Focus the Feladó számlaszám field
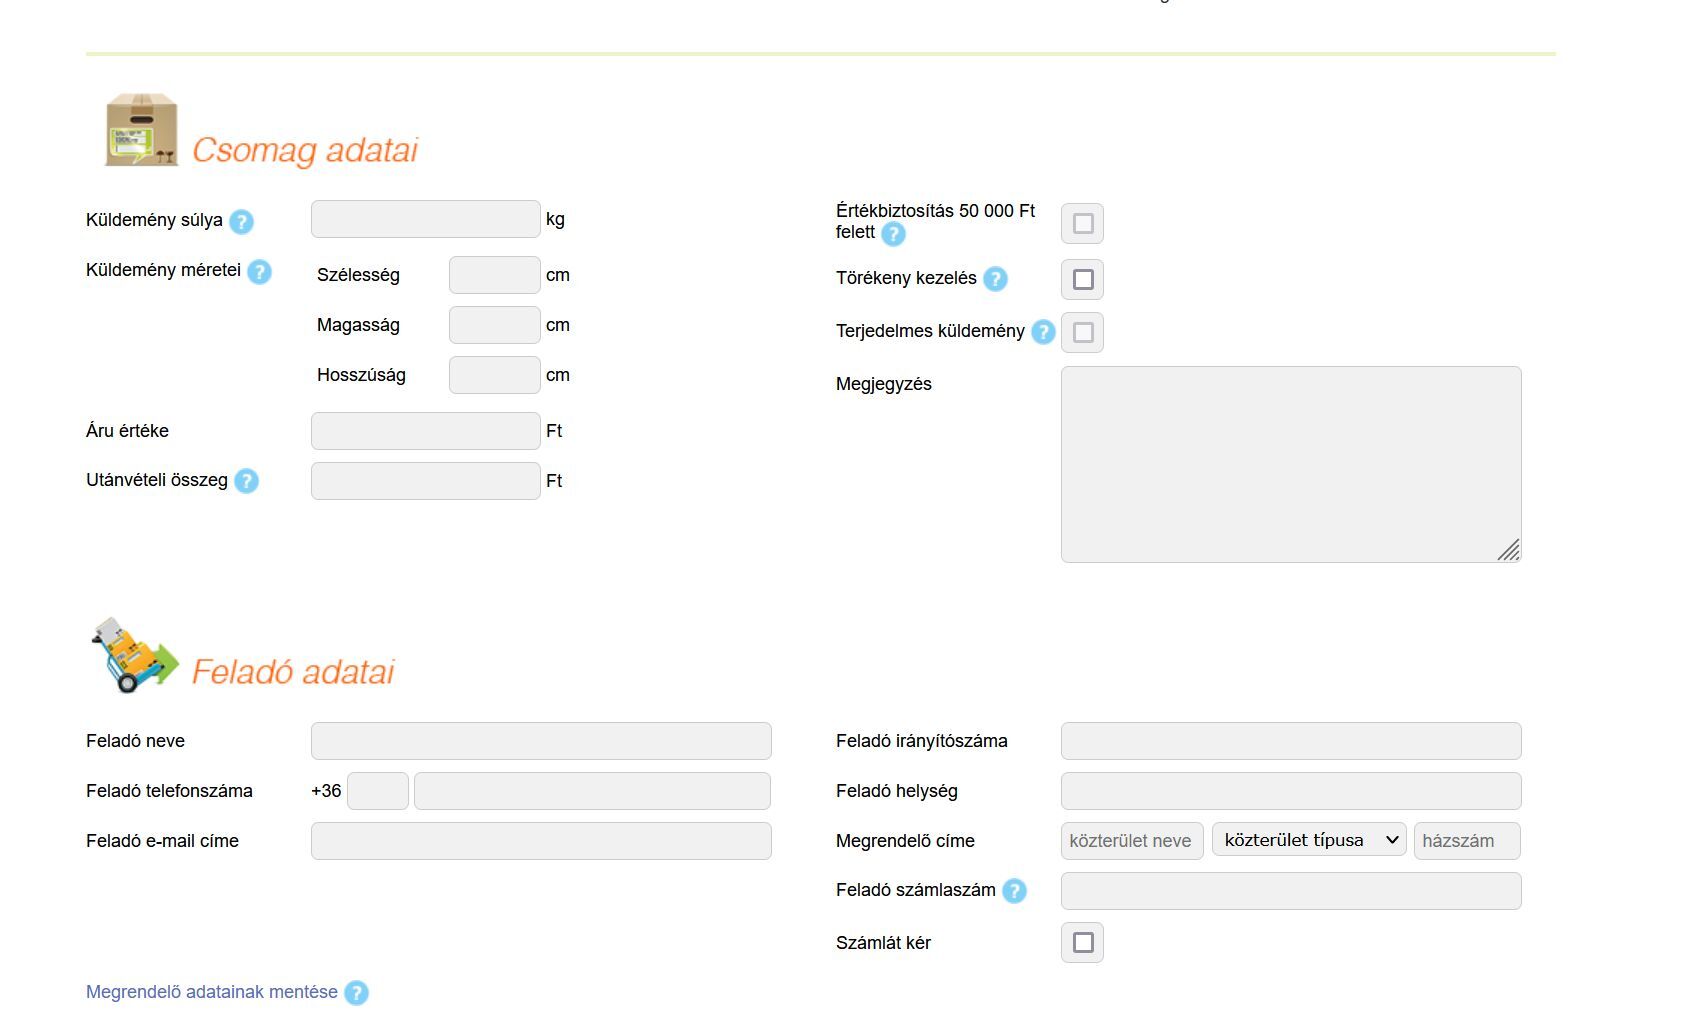Screen dimensions: 1701x1024 (1291, 891)
